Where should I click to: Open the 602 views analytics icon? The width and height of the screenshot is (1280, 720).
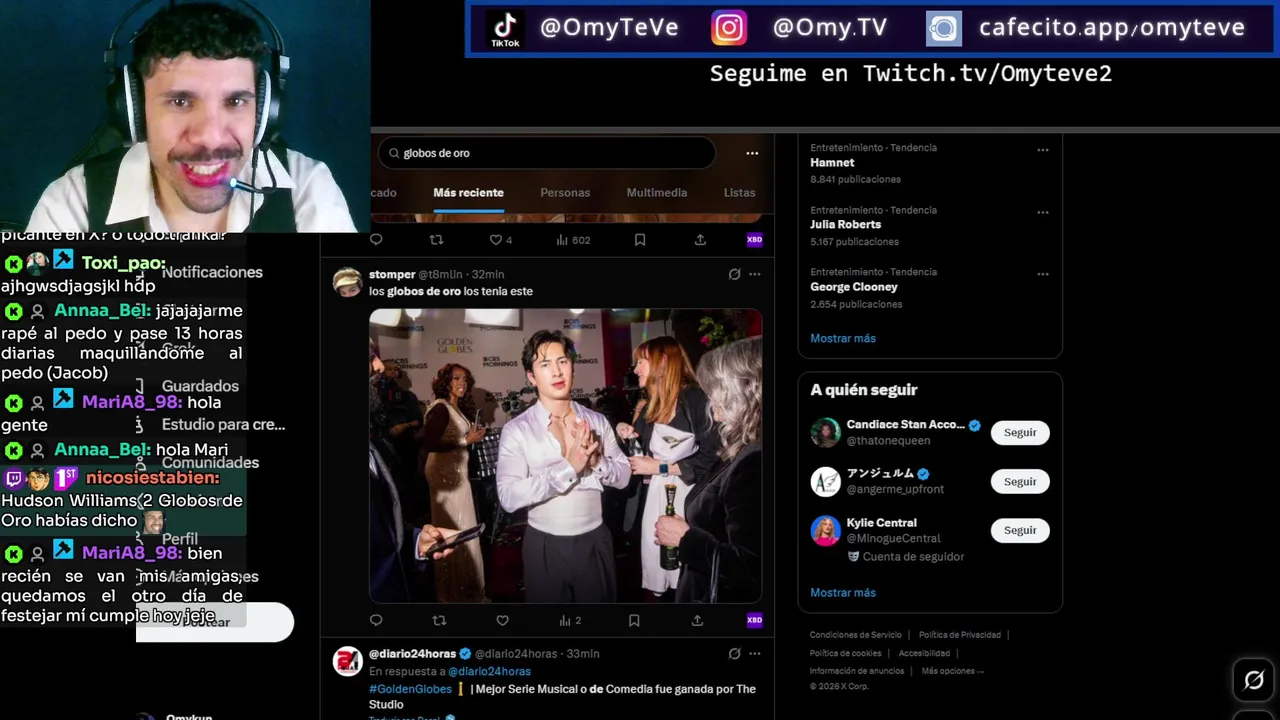click(x=573, y=240)
